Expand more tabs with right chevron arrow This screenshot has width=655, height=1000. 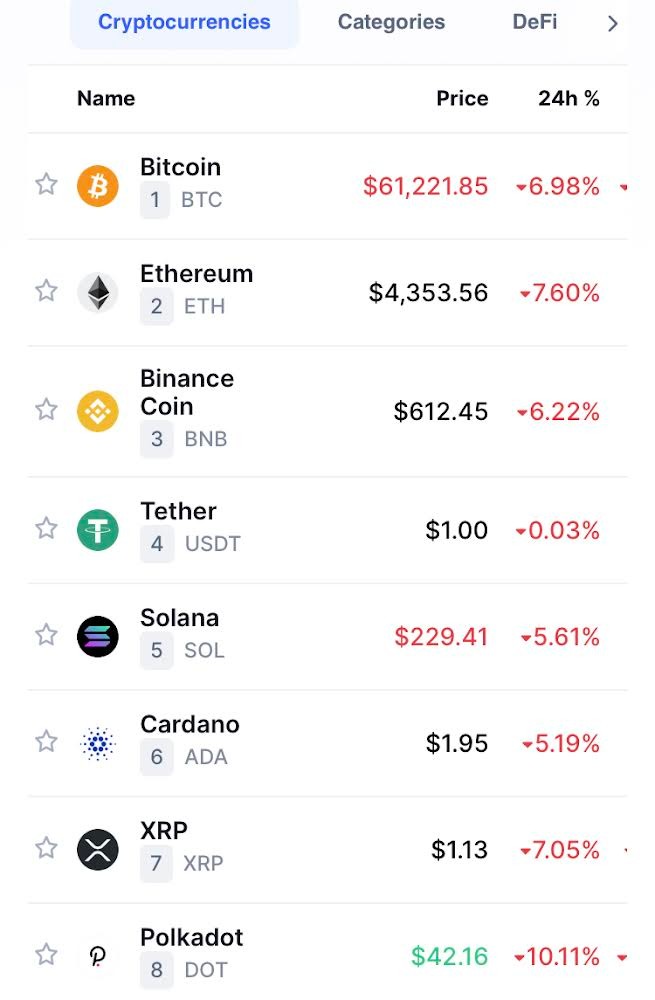tap(613, 24)
